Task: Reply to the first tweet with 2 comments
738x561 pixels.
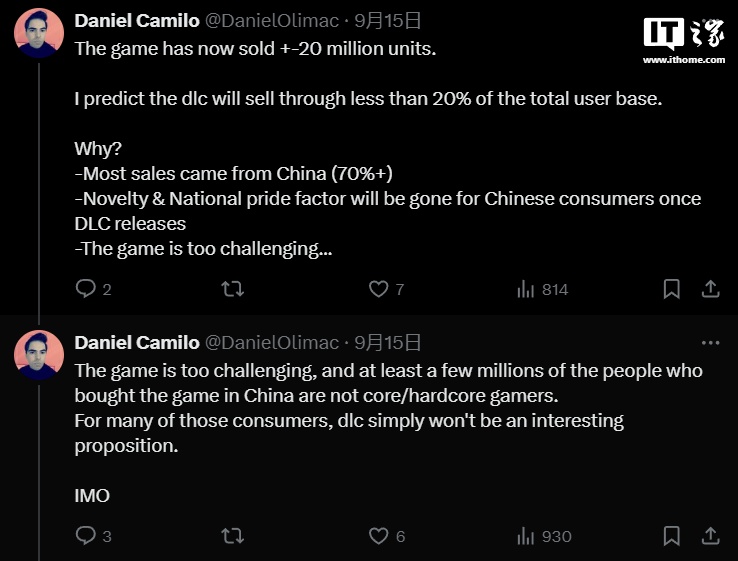Action: click(93, 289)
